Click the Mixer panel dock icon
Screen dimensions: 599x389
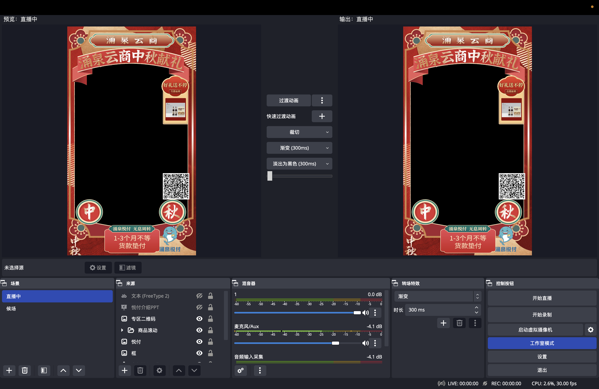coord(235,283)
